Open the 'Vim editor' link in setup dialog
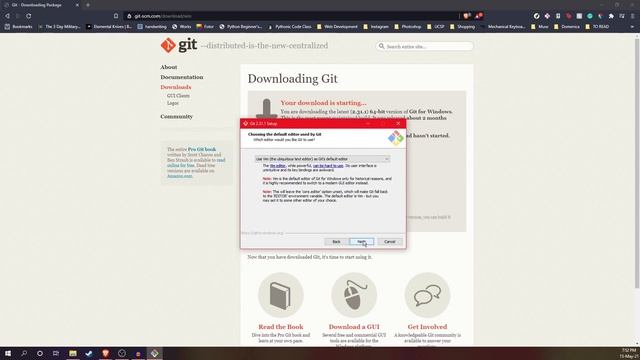 [278, 166]
